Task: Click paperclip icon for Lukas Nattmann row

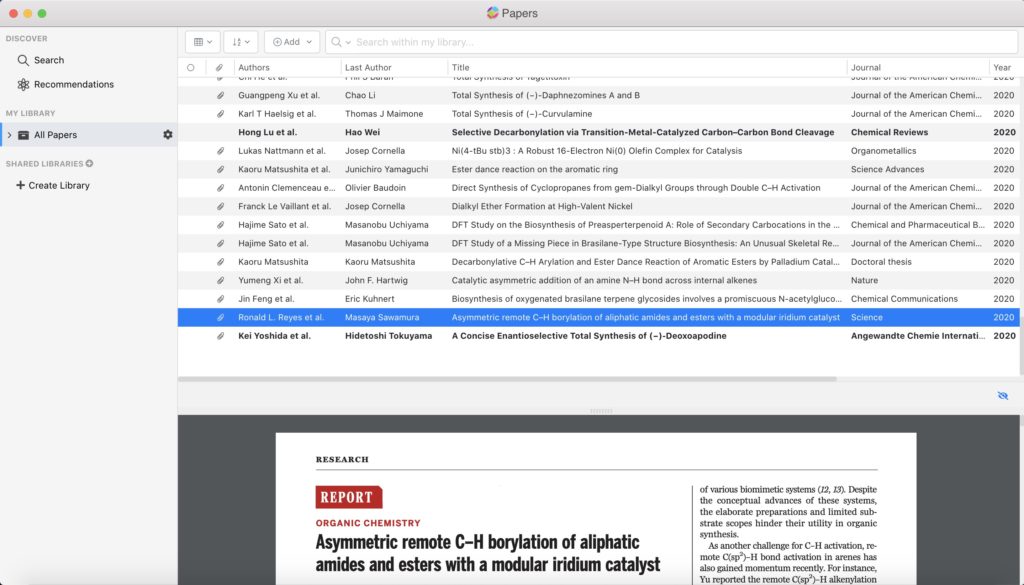Action: [221, 151]
